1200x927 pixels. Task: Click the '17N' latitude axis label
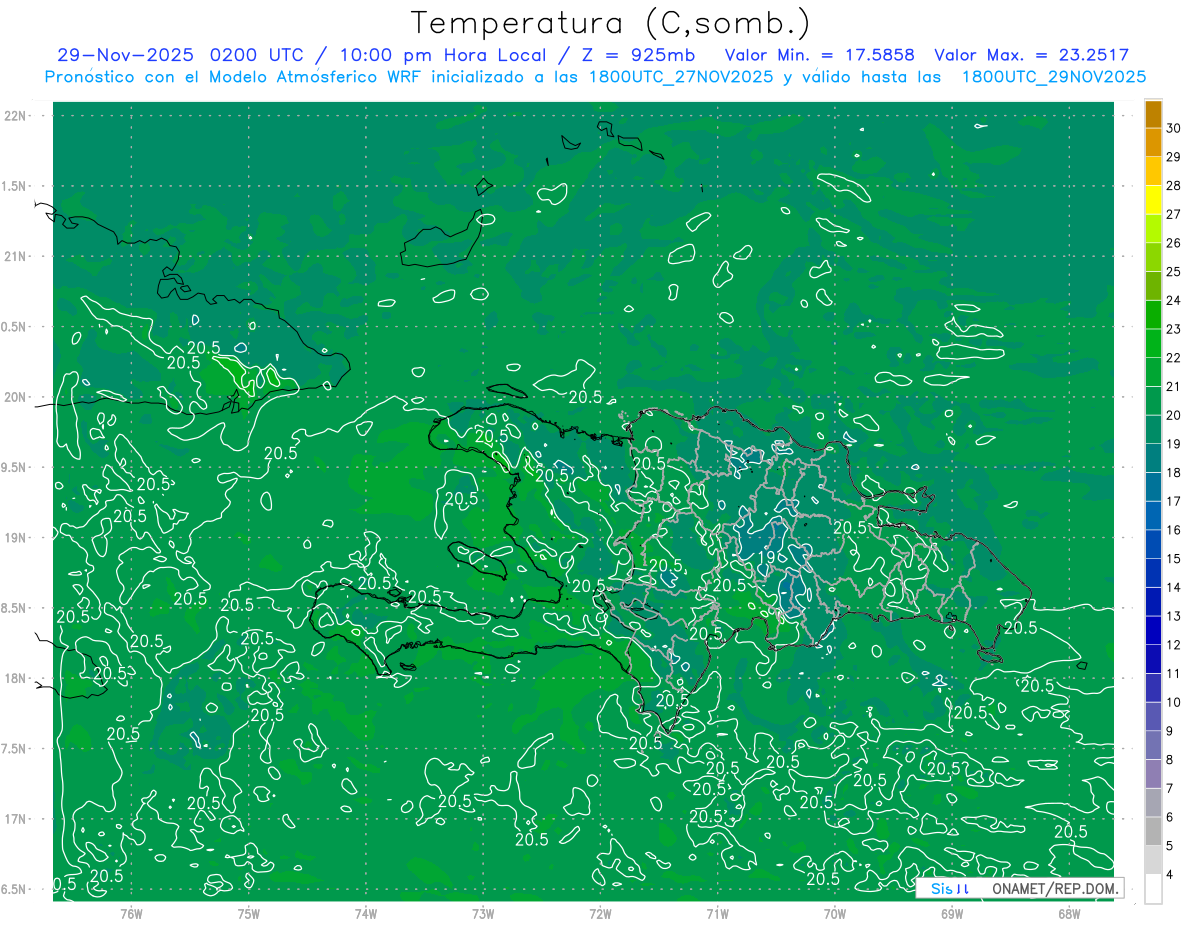15,819
